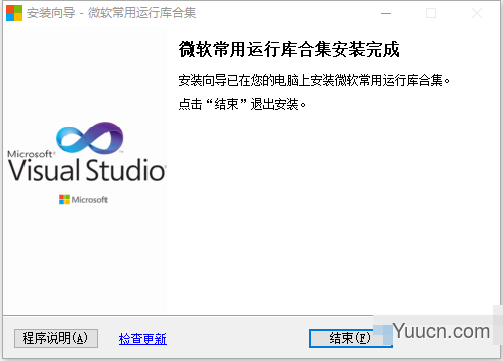
Task: Click the text 点击“结束”退出安装
Action: [x=242, y=104]
